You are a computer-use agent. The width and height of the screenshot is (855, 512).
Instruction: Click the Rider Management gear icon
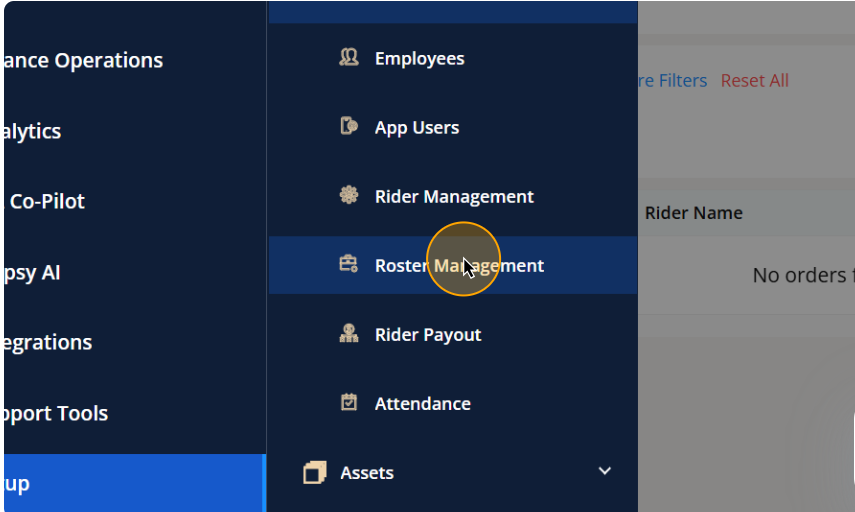(x=349, y=195)
